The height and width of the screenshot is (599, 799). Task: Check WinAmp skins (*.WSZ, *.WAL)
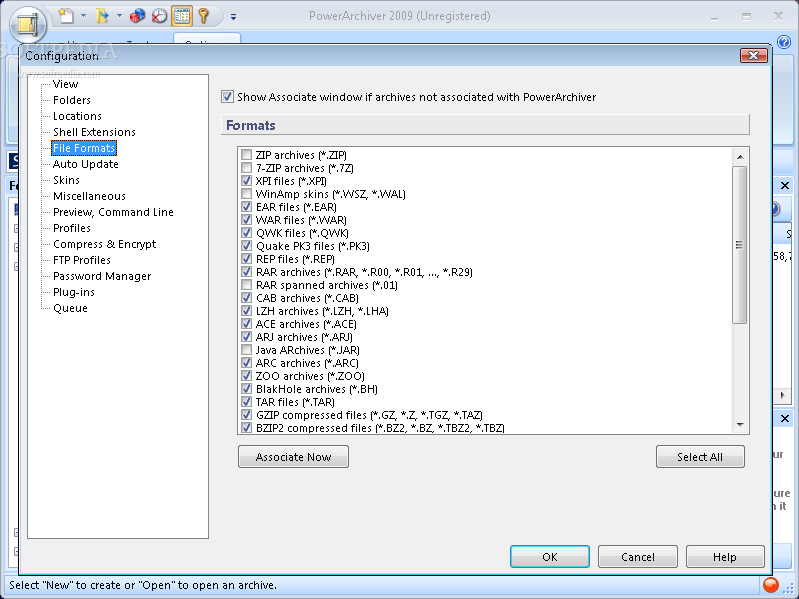247,194
